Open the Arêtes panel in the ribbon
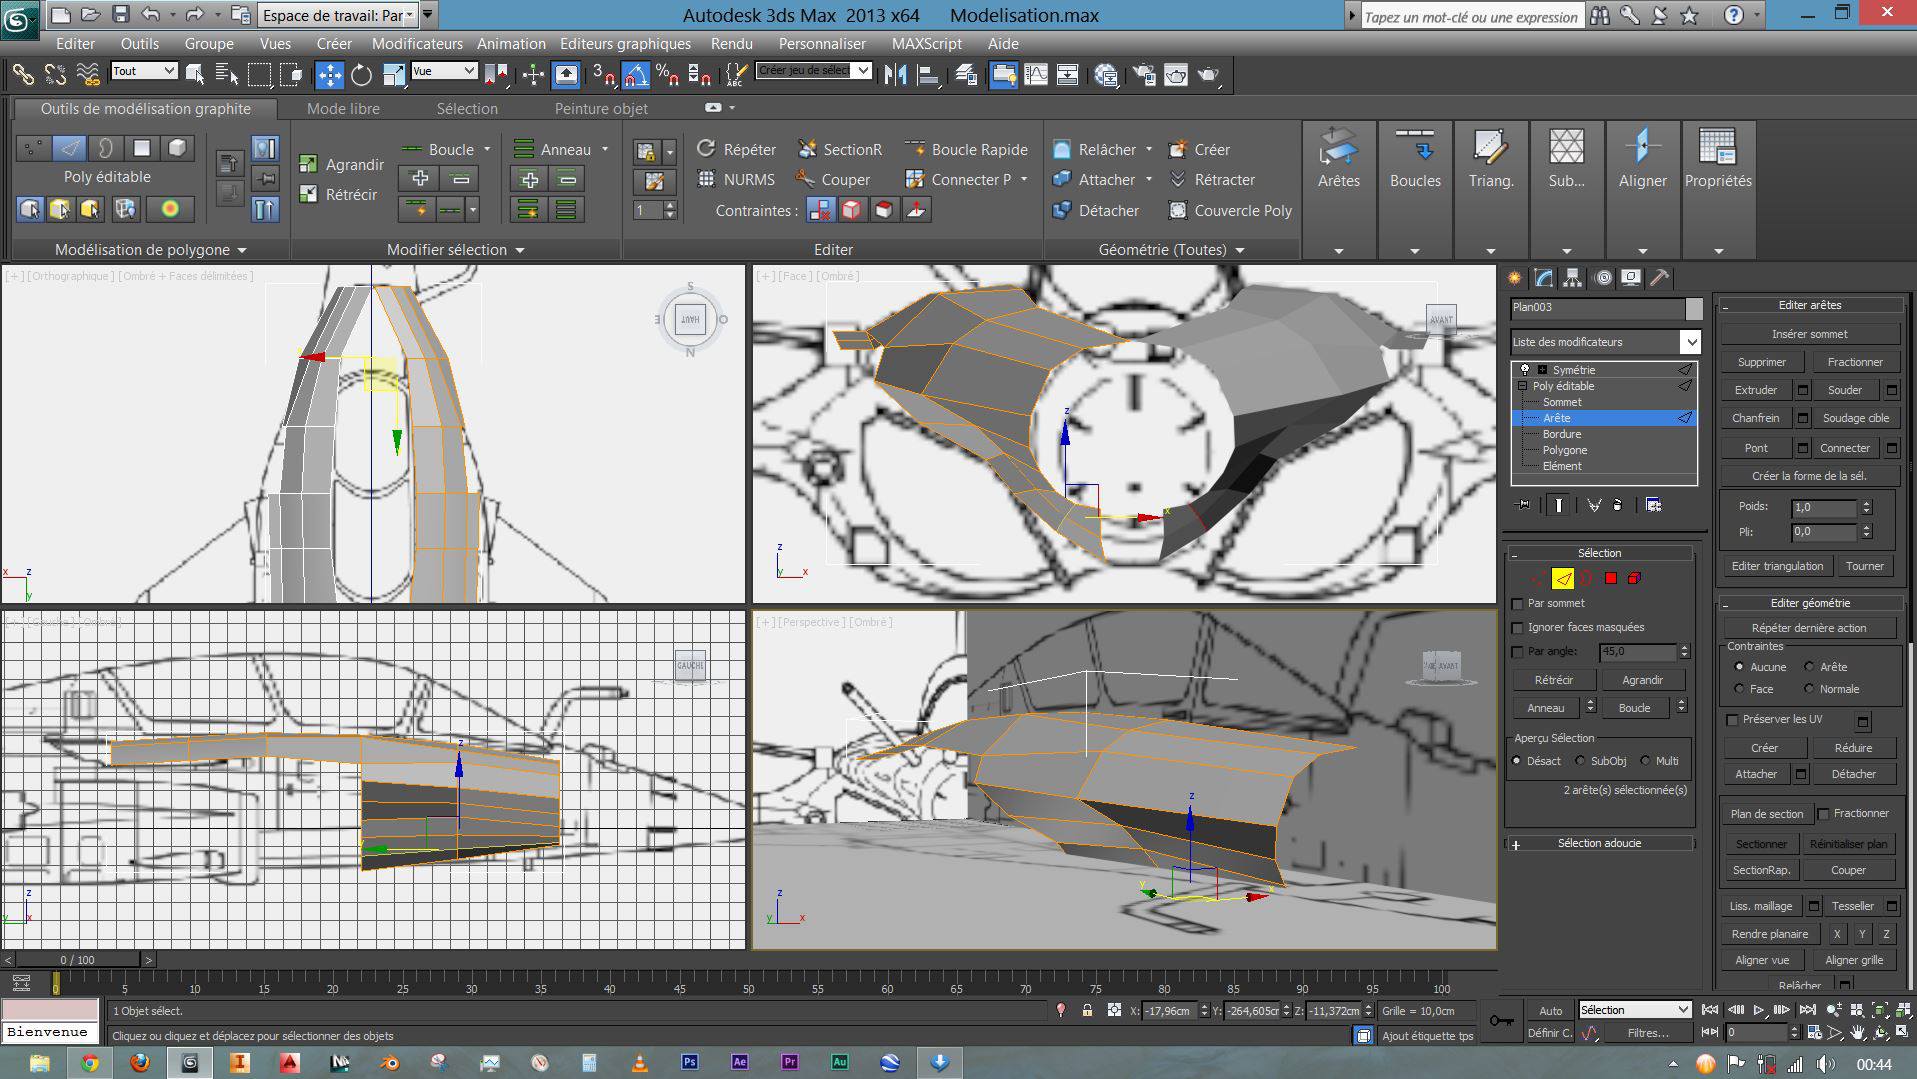Viewport: 1917px width, 1079px height. tap(1338, 160)
